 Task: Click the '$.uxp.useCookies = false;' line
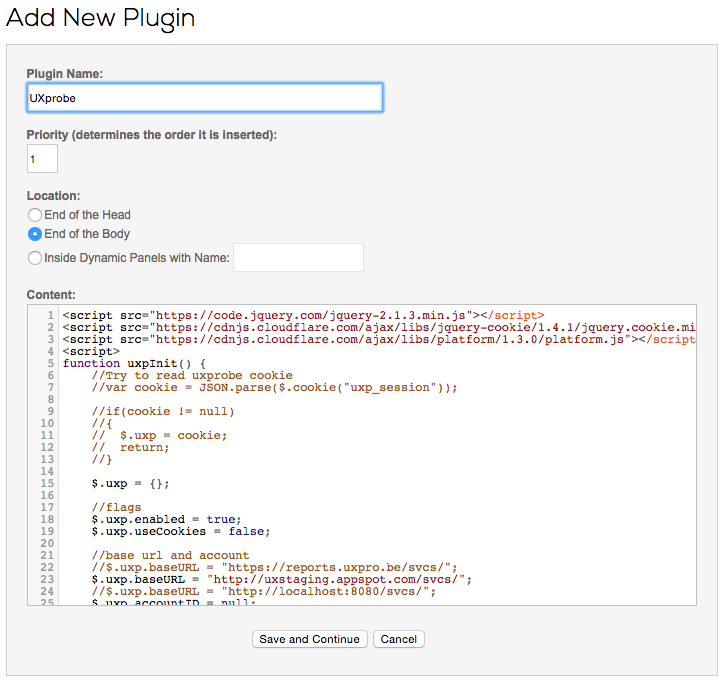[x=181, y=532]
